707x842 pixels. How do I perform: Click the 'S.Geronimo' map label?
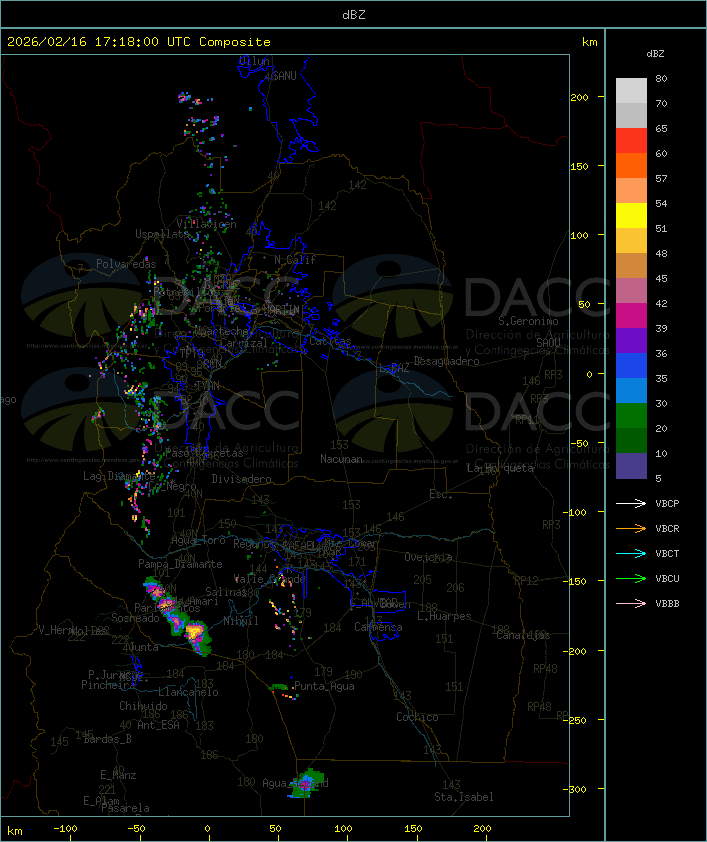point(528,321)
